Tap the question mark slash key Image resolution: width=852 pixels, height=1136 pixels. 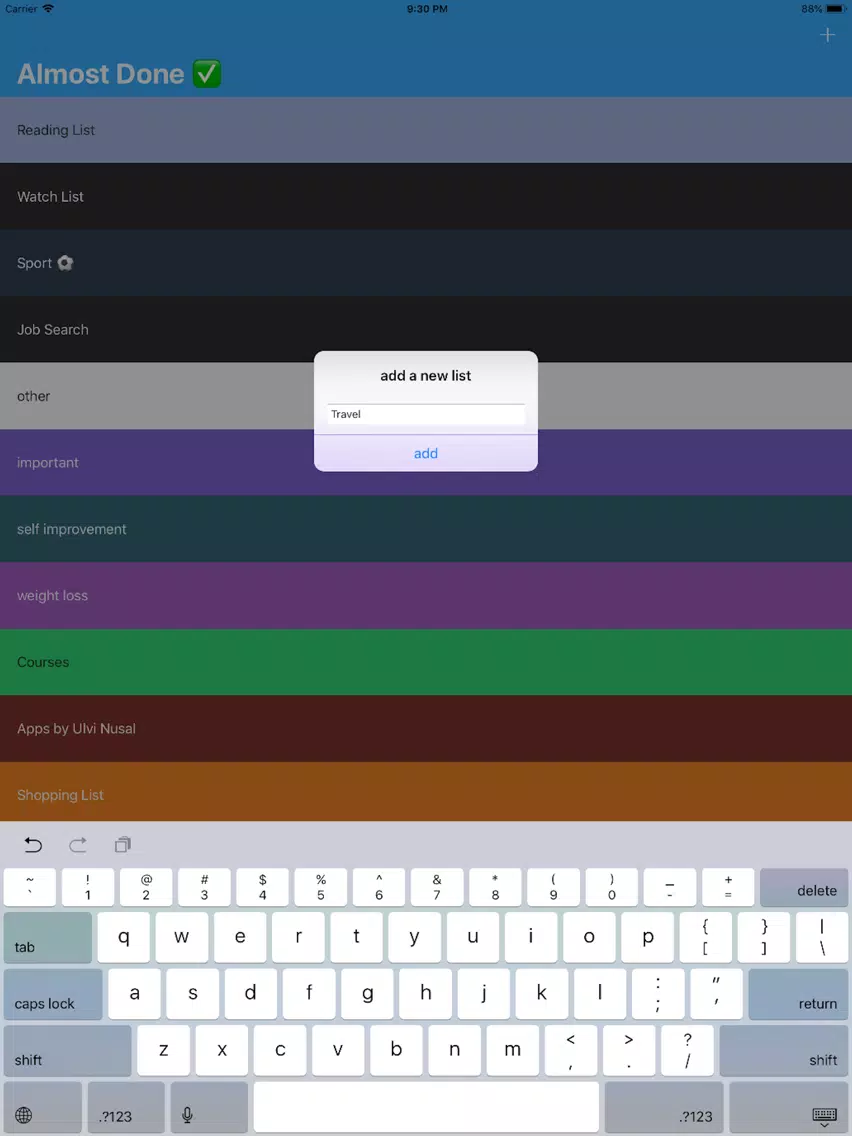[x=688, y=1051]
